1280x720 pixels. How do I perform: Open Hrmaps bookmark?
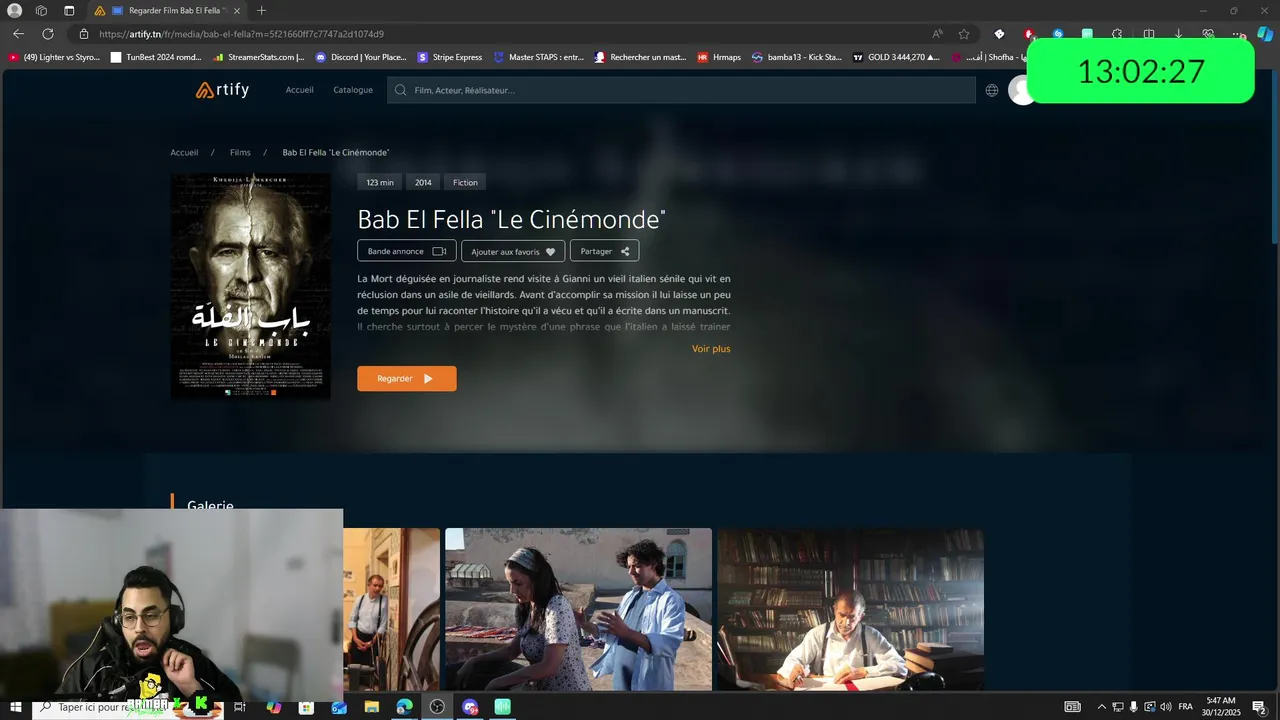coord(719,57)
